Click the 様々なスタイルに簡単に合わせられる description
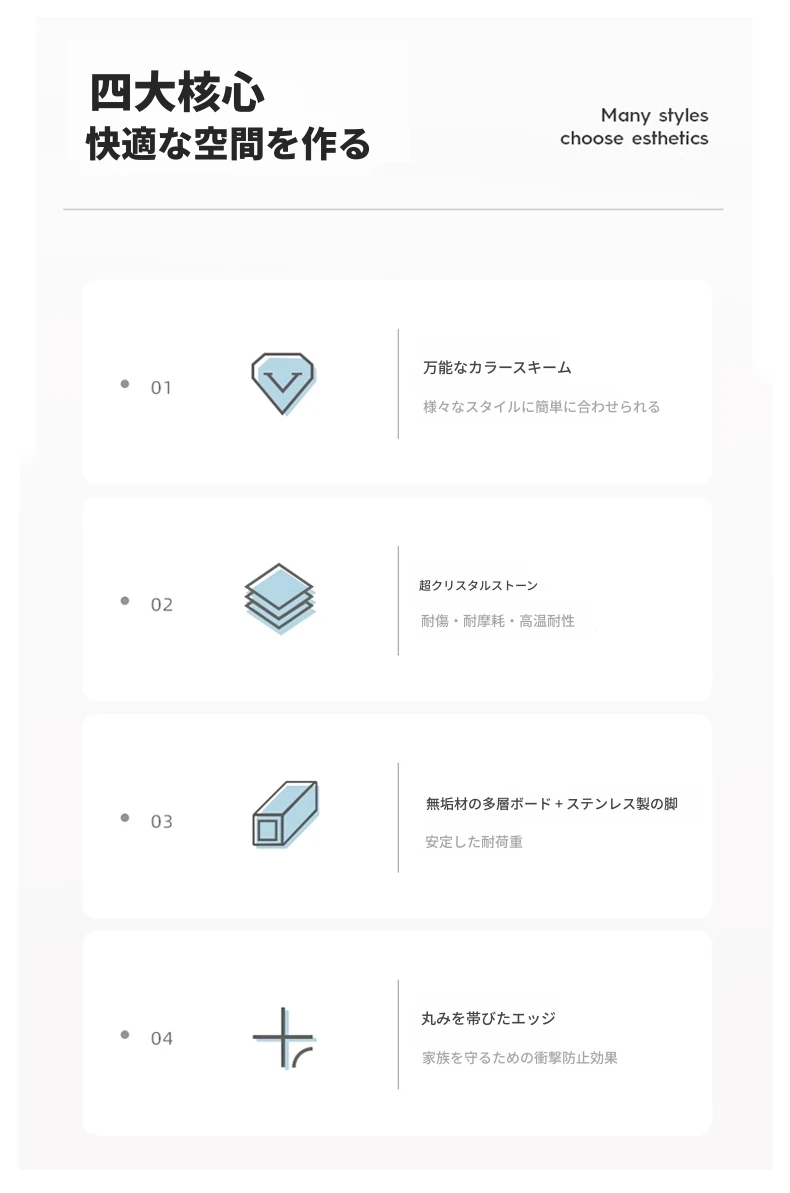Screen dimensions: 790x1193 point(541,407)
